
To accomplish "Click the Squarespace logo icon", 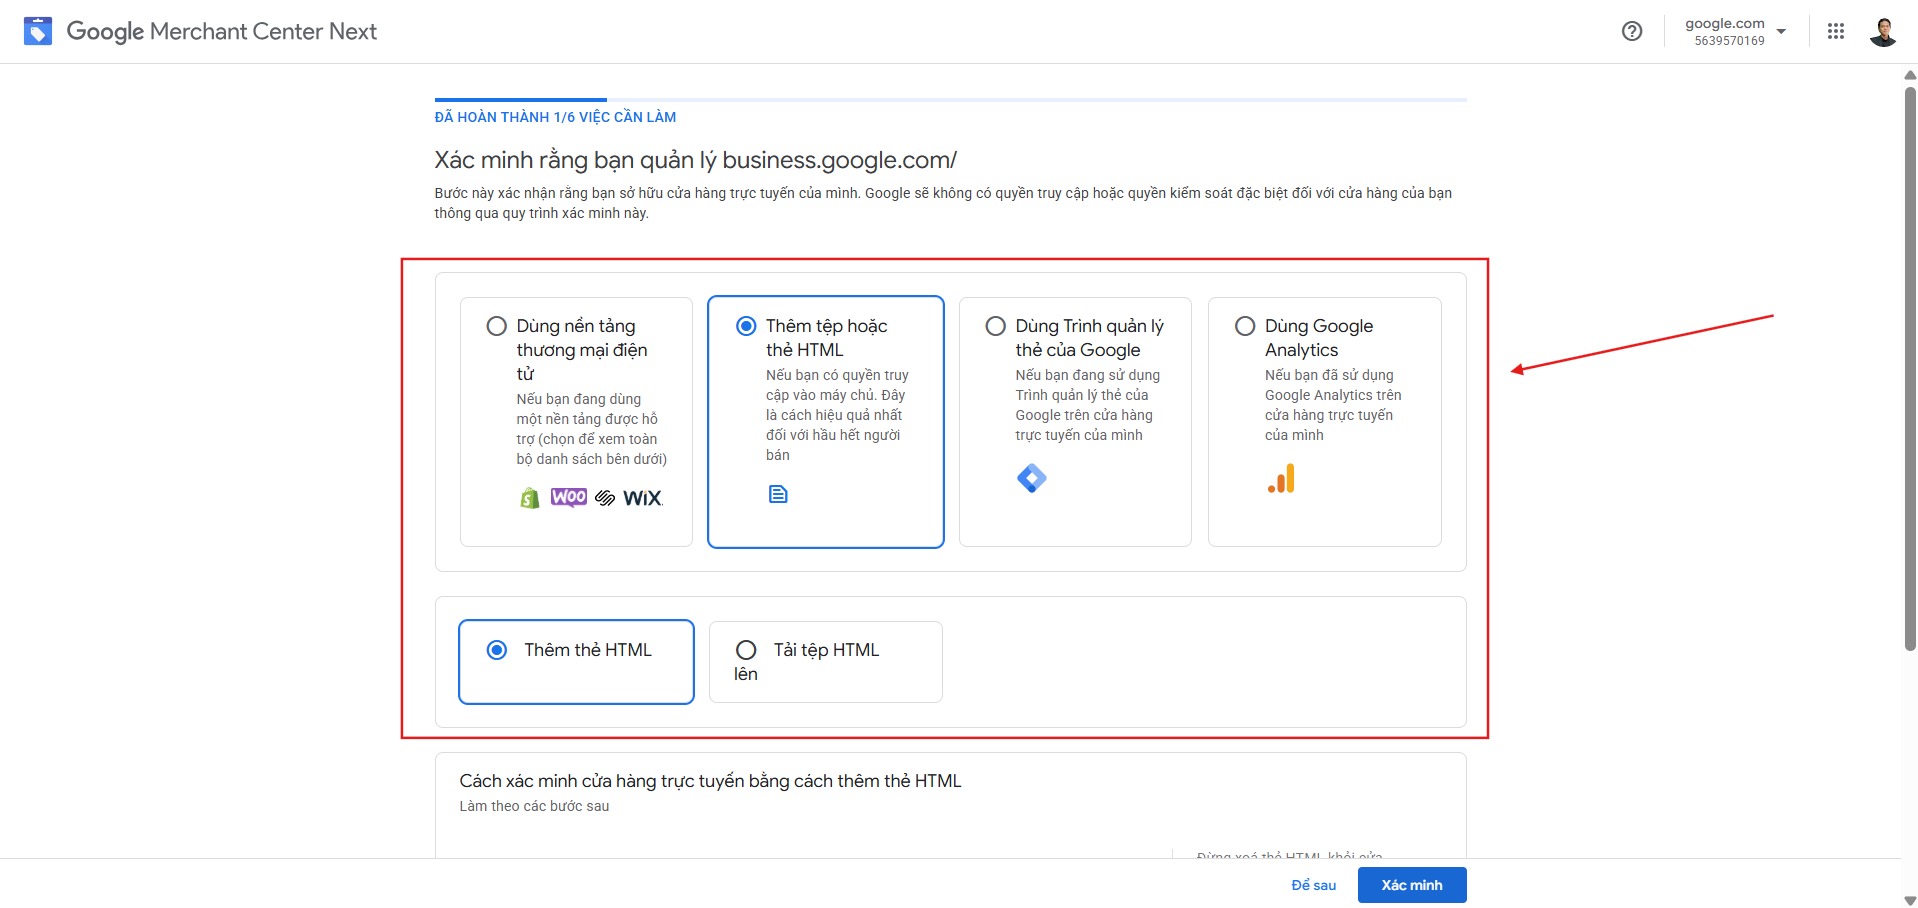I will tap(605, 498).
